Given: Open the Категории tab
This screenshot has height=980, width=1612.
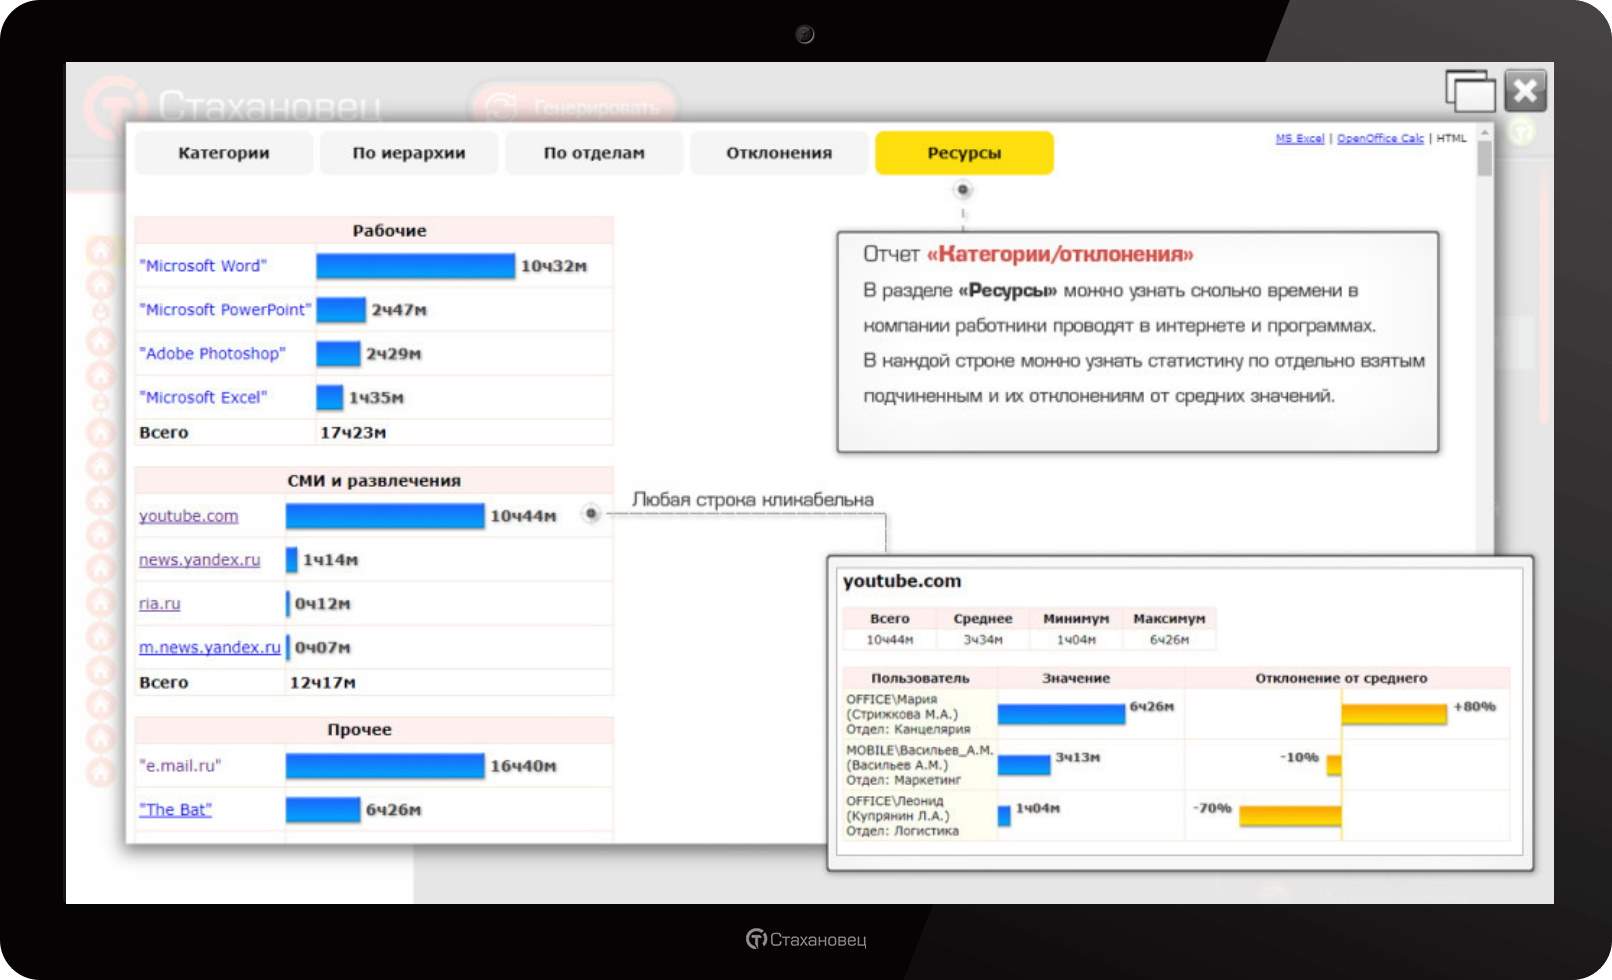Looking at the screenshot, I should [224, 153].
